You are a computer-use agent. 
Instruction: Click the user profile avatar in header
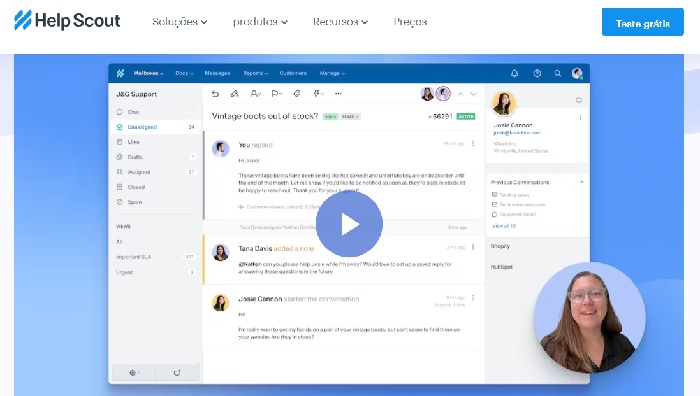pos(577,73)
